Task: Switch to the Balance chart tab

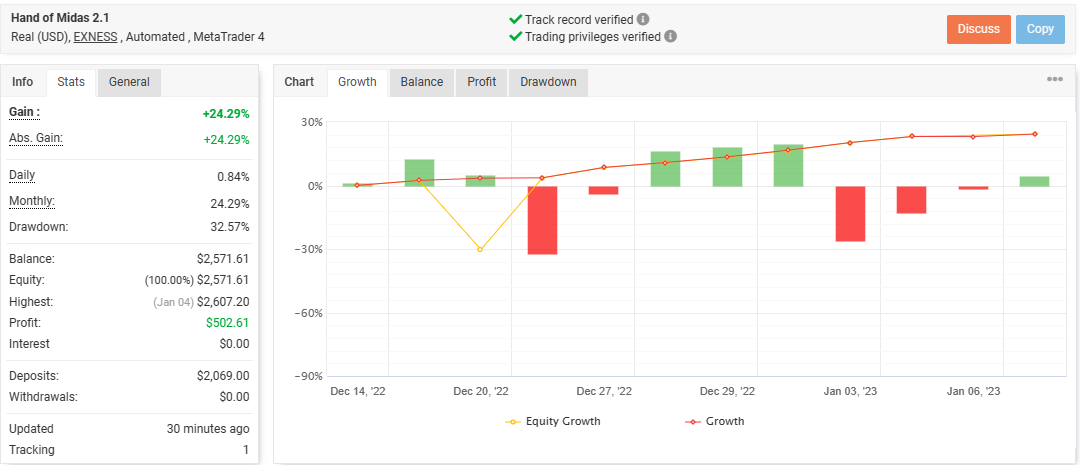Action: click(x=422, y=82)
